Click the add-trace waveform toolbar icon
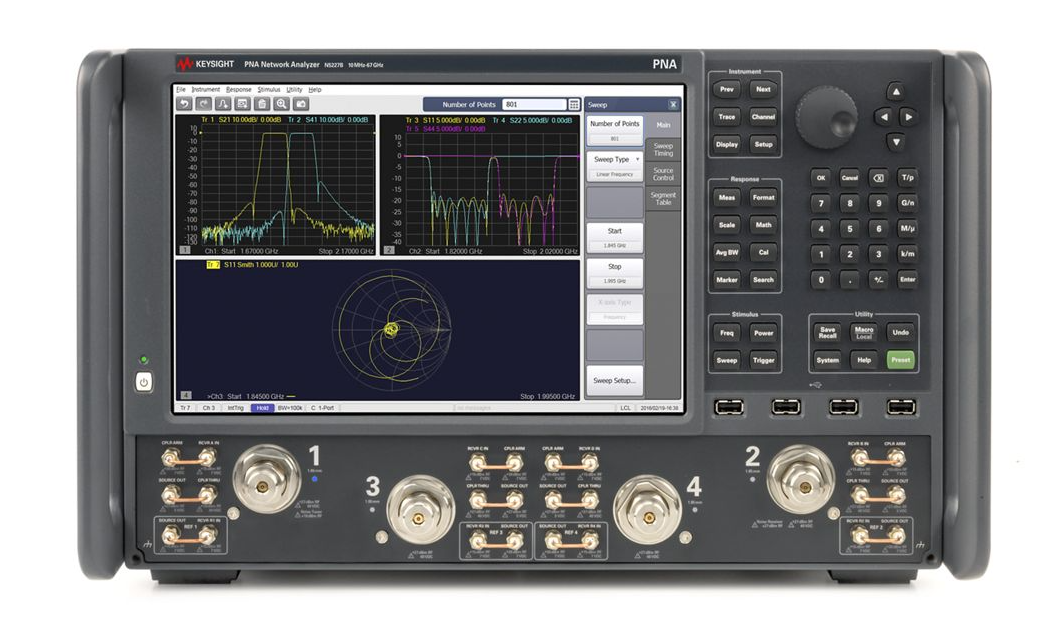The image size is (1042, 636). (x=223, y=104)
